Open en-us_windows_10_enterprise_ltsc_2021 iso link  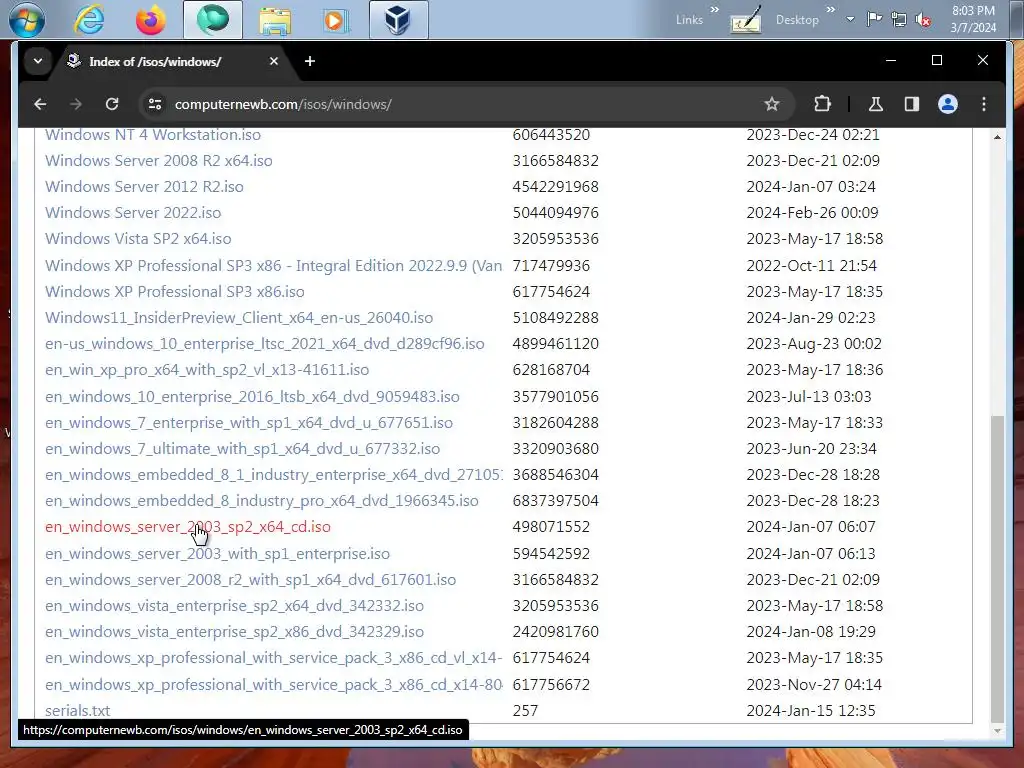coord(264,344)
